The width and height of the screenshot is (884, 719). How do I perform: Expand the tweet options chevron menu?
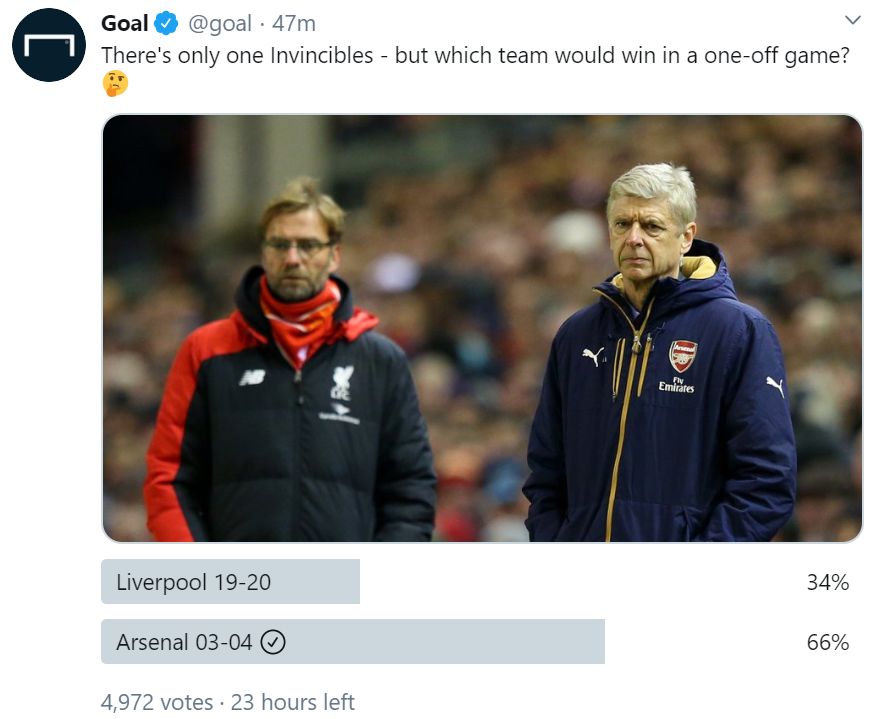[852, 20]
